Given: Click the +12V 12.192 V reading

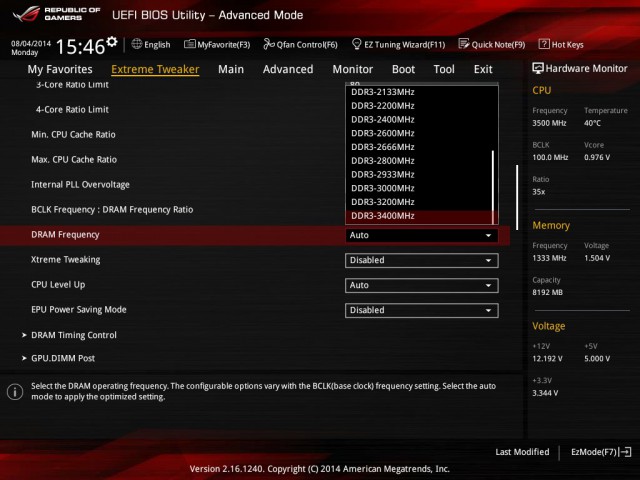Looking at the screenshot, I should pyautogui.click(x=547, y=358).
